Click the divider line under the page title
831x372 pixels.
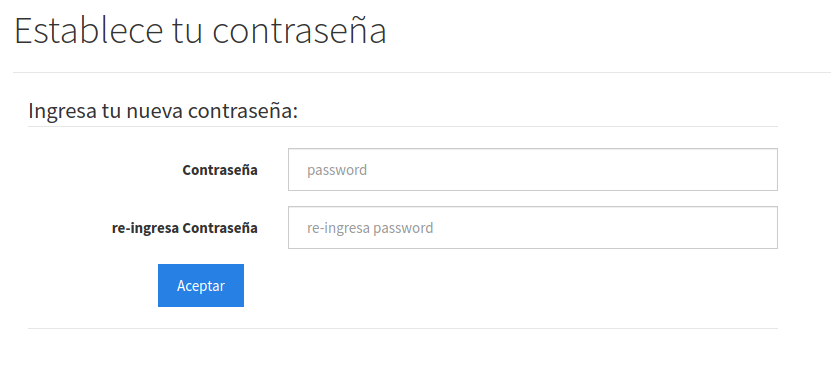point(422,72)
